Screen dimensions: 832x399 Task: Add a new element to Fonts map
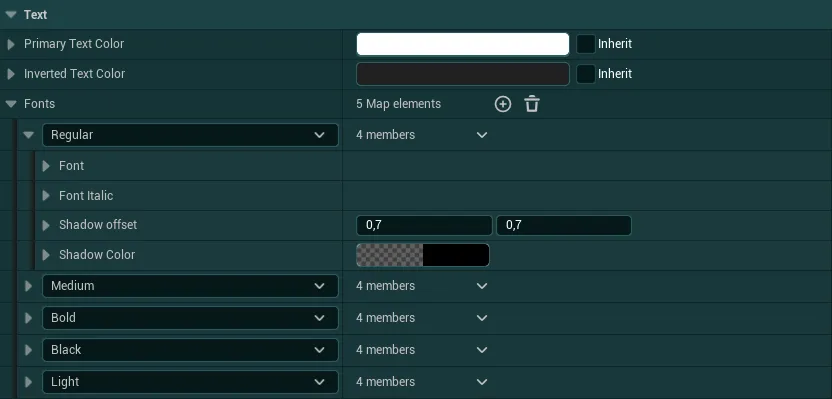502,104
